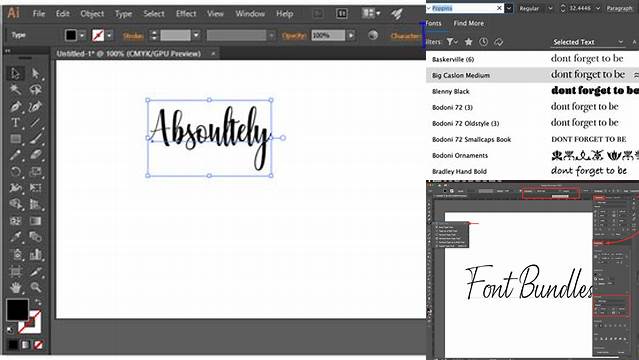The image size is (639, 360).
Task: Select the Lasso tool
Action: (x=36, y=89)
